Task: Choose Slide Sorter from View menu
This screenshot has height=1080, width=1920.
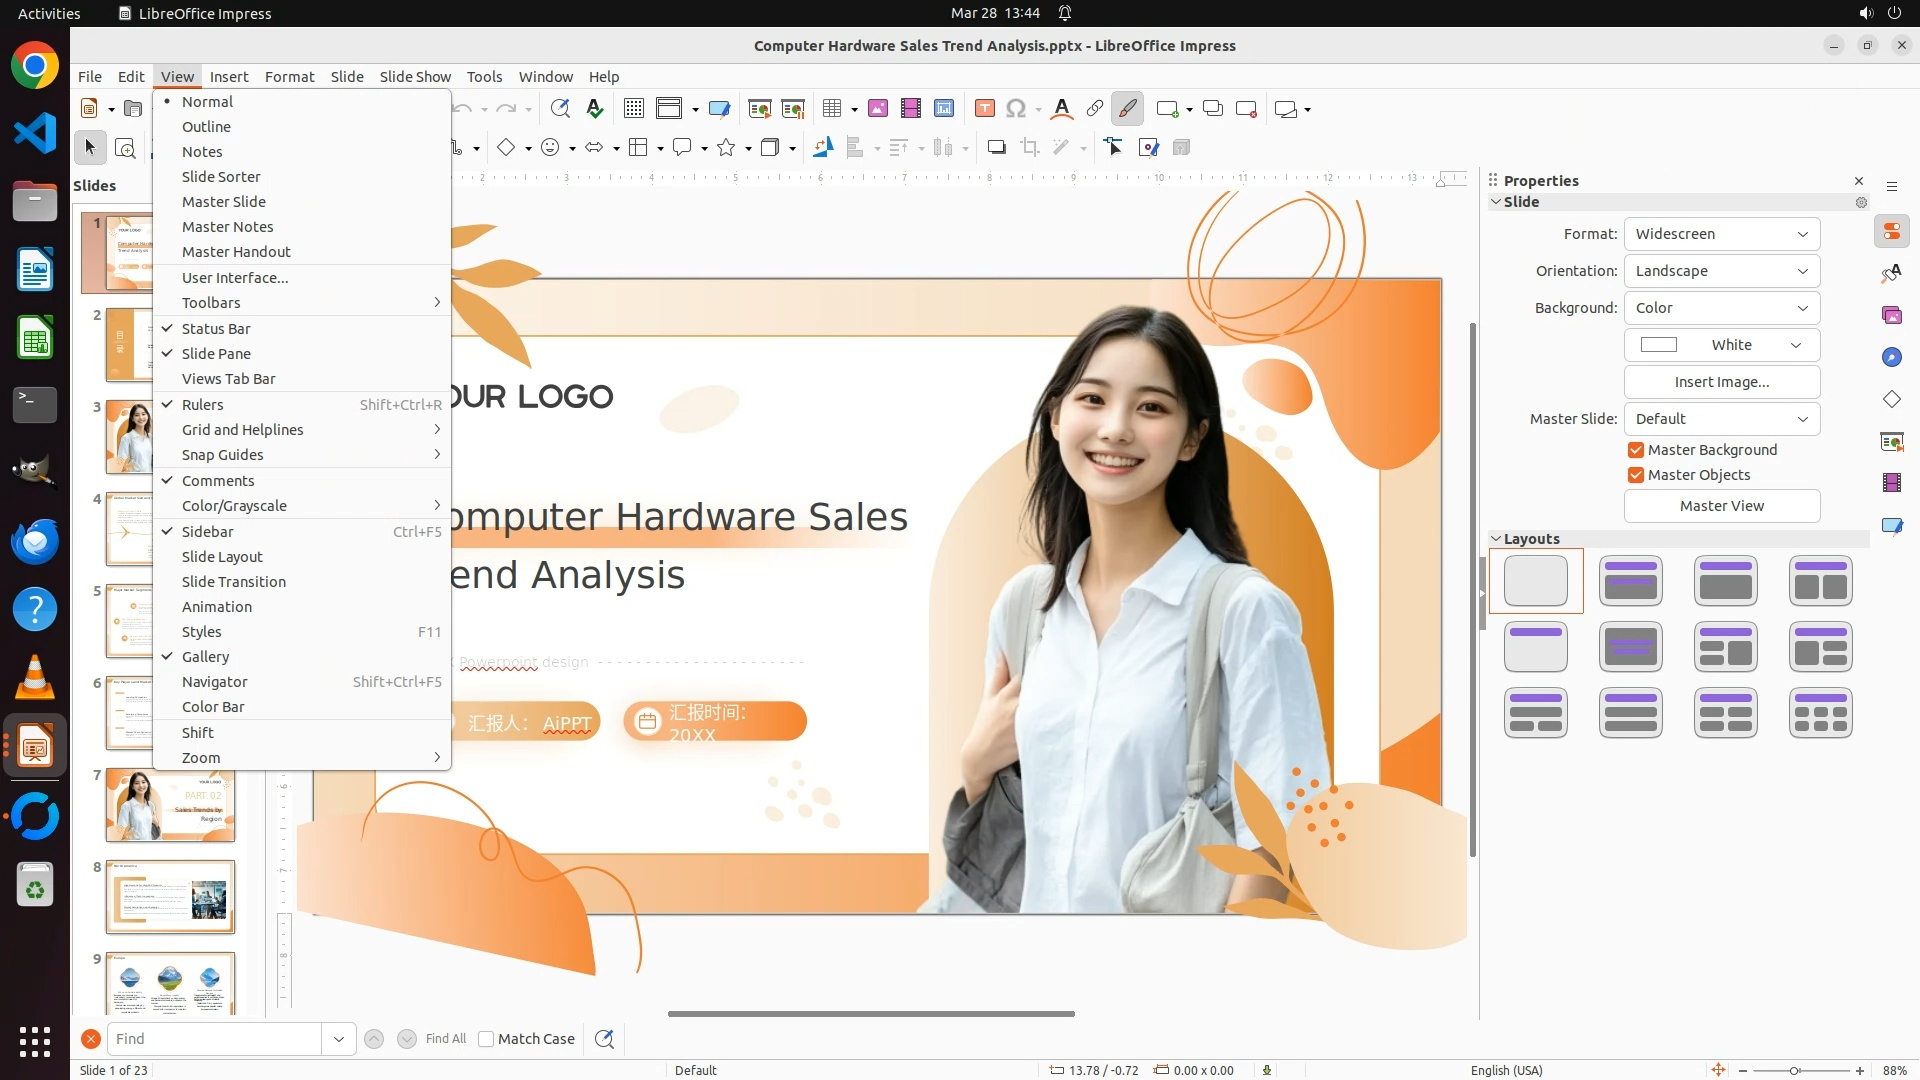Action: (x=221, y=177)
